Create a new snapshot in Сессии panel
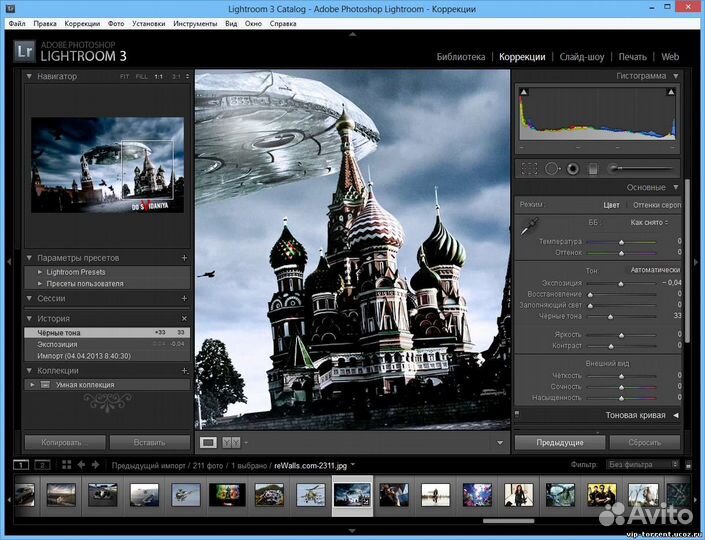The width and height of the screenshot is (705, 540). [x=184, y=299]
